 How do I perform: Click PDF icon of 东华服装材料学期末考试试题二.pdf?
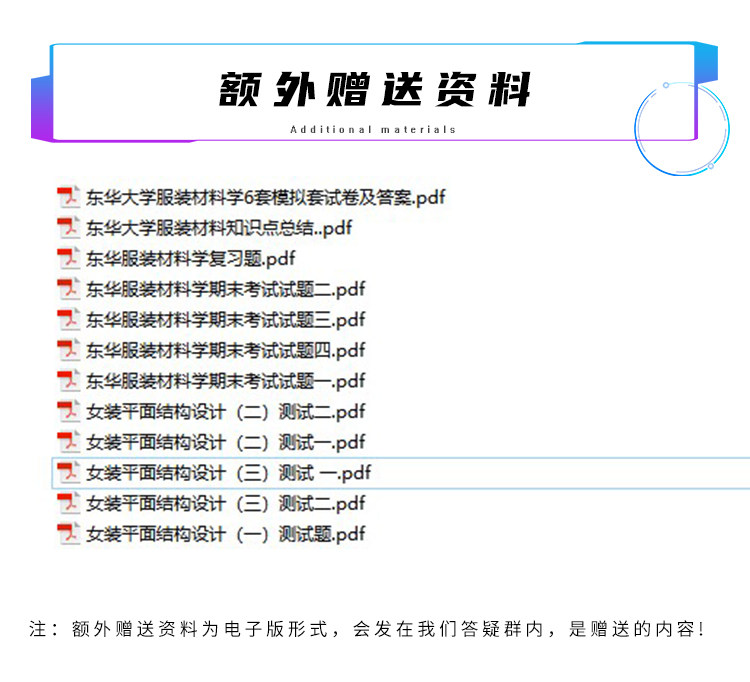click(68, 289)
